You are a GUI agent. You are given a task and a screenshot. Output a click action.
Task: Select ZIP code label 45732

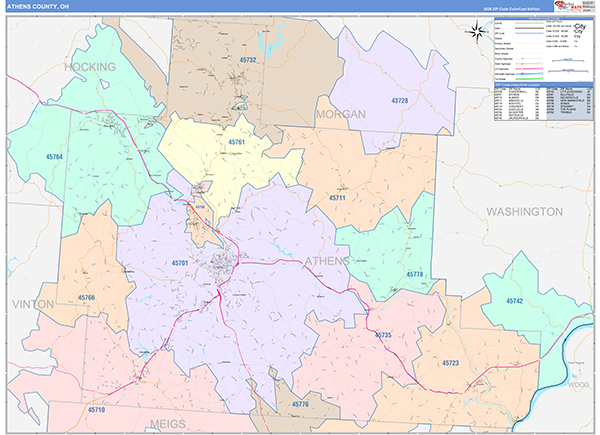tap(248, 60)
